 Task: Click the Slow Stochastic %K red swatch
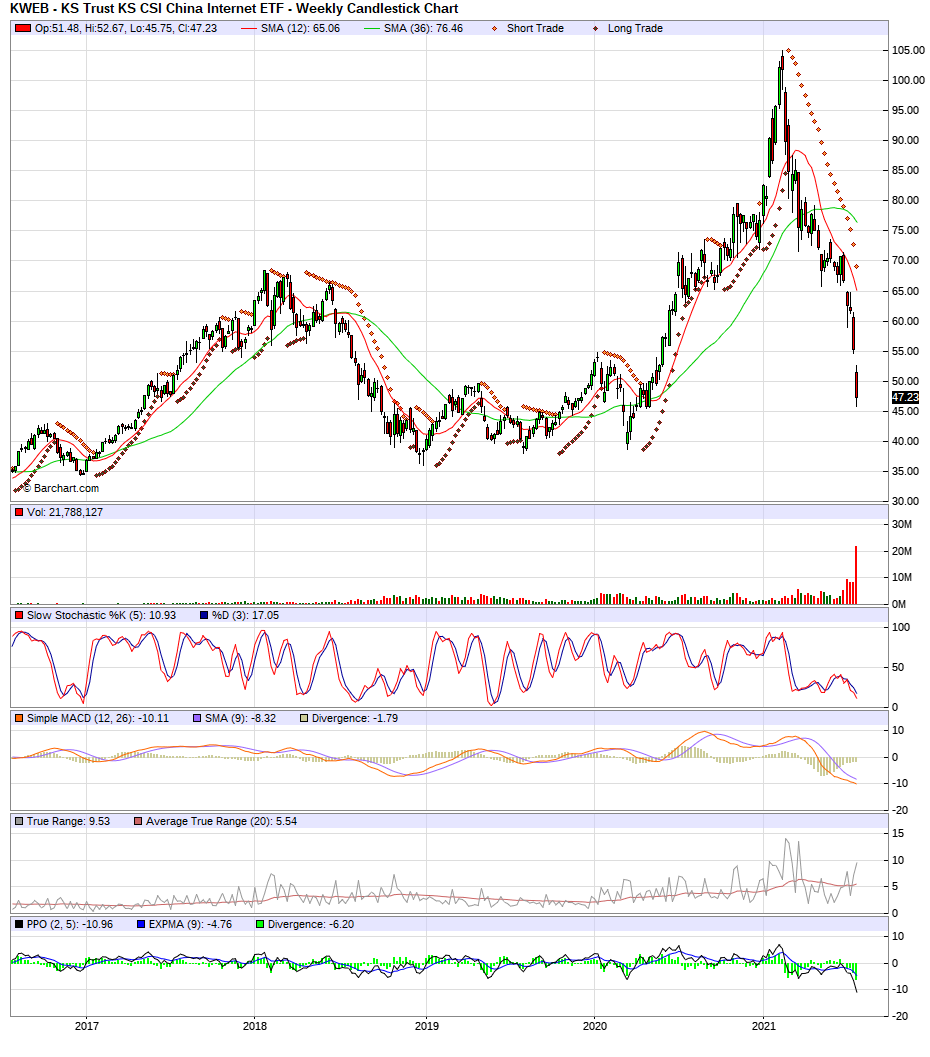pos(19,615)
